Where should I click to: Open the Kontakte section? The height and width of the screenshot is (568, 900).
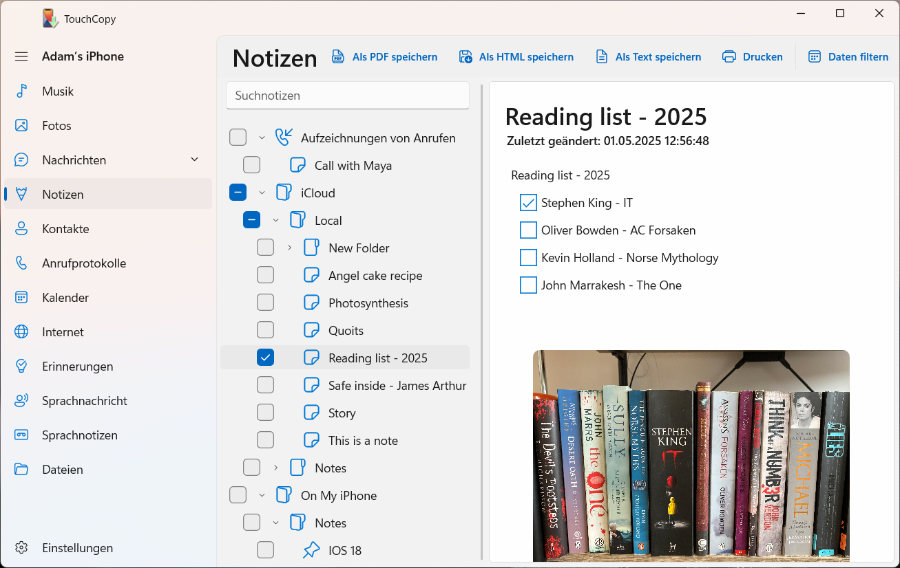(108, 228)
